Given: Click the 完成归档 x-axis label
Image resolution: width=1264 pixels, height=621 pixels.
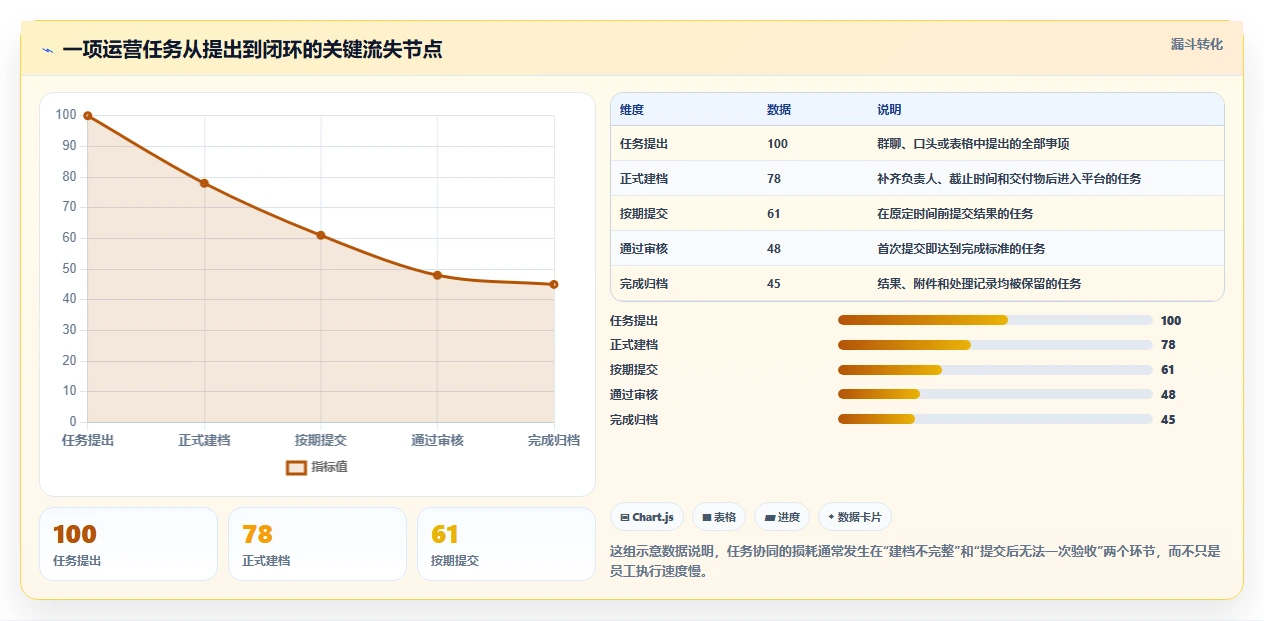Looking at the screenshot, I should coord(554,440).
